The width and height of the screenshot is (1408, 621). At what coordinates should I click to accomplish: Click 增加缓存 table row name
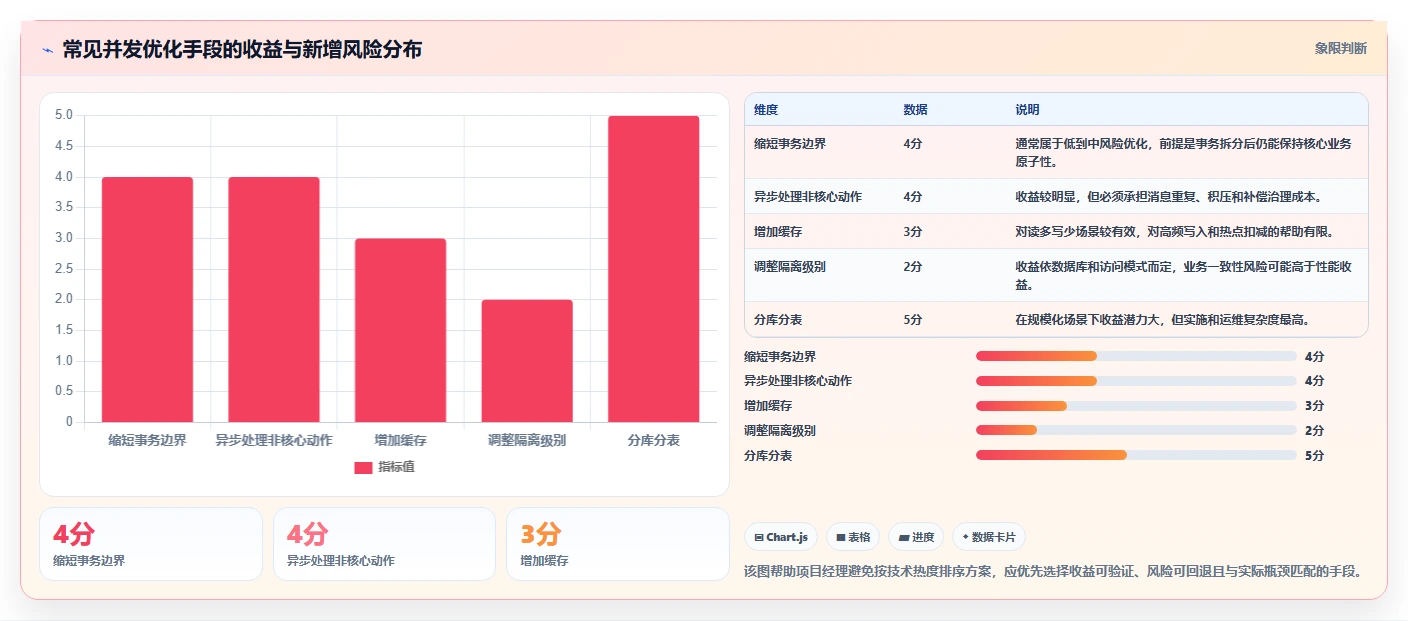(778, 231)
